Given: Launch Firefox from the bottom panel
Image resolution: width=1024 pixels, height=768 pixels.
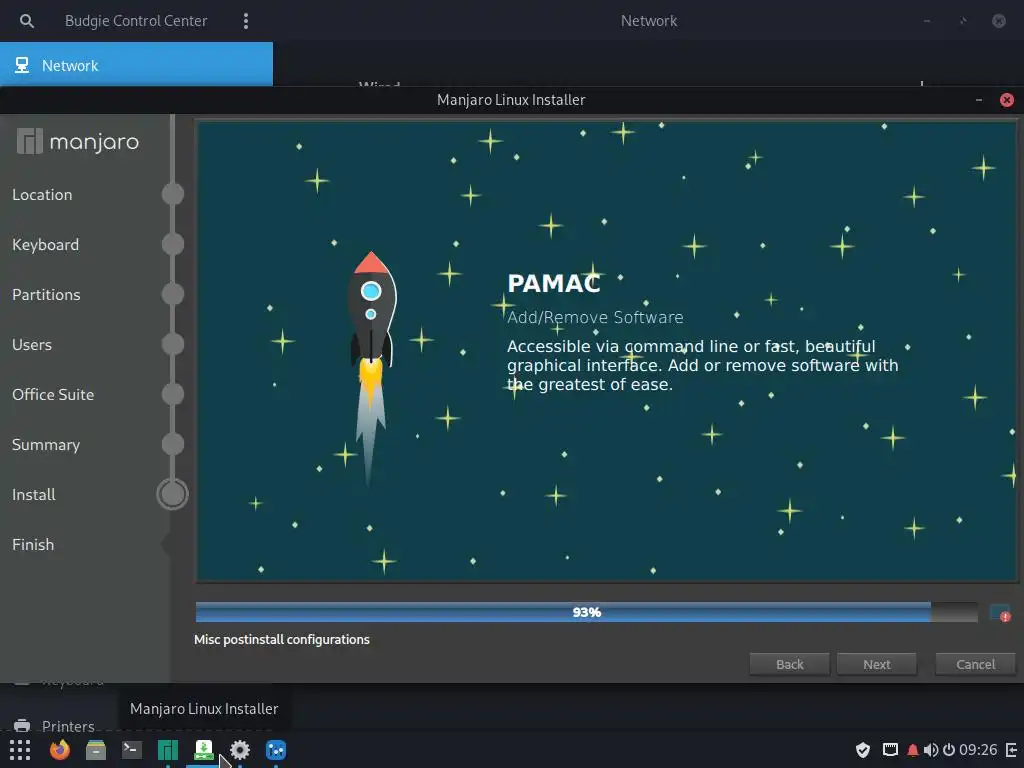Looking at the screenshot, I should tap(60, 750).
